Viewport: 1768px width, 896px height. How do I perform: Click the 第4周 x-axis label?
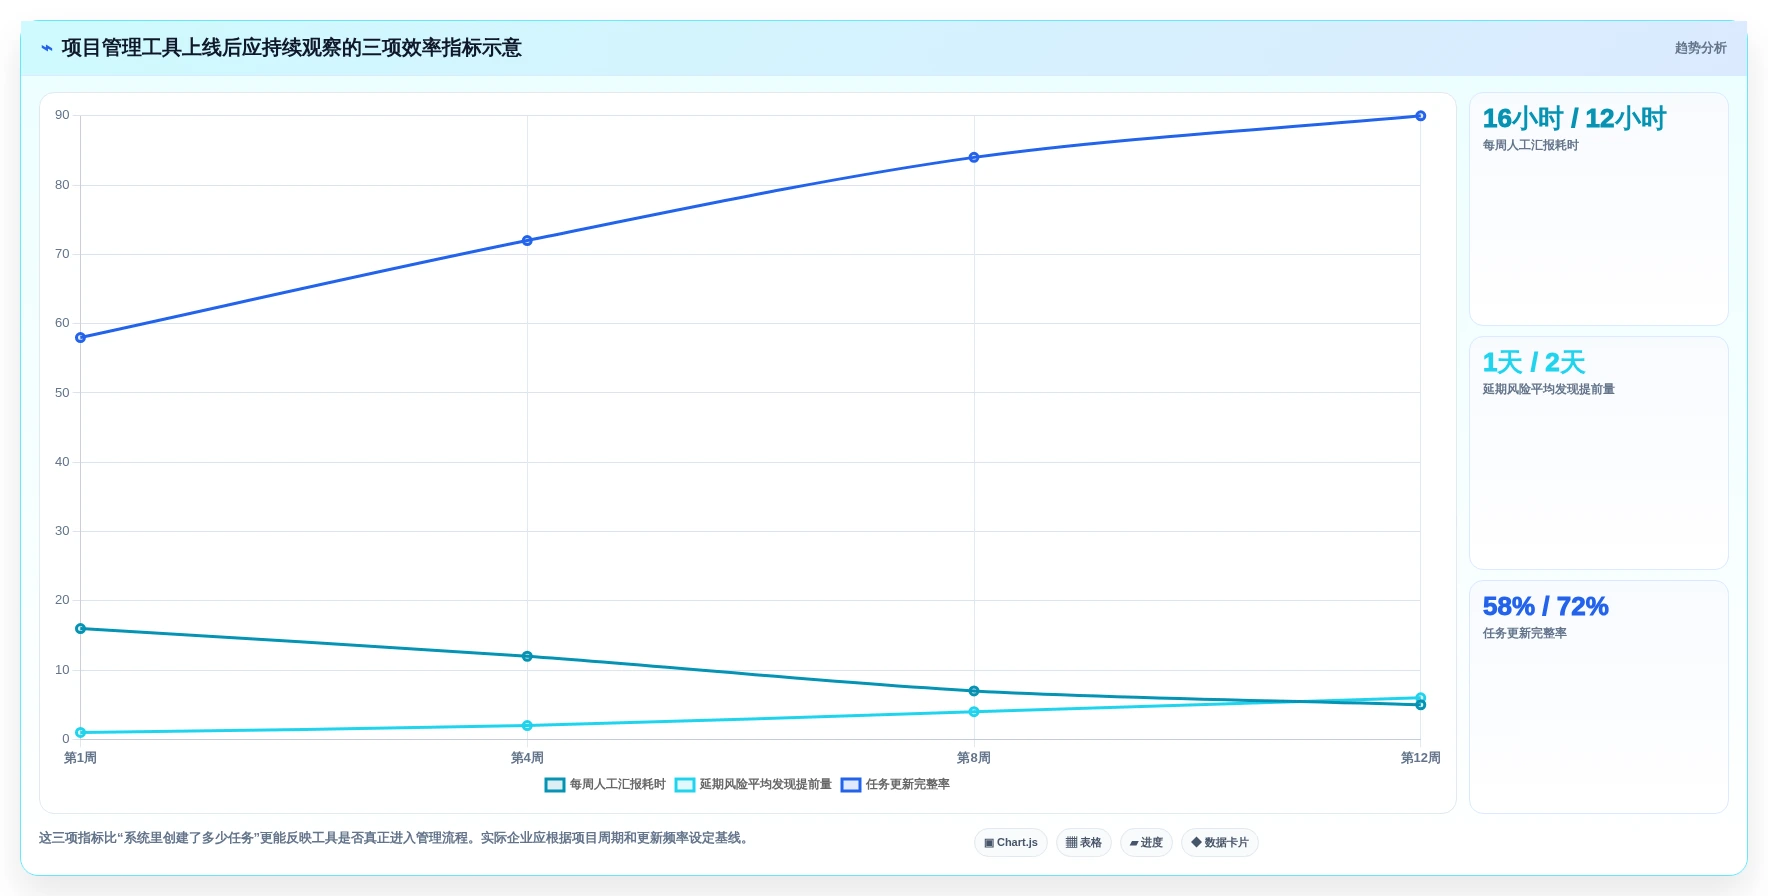[x=527, y=758]
